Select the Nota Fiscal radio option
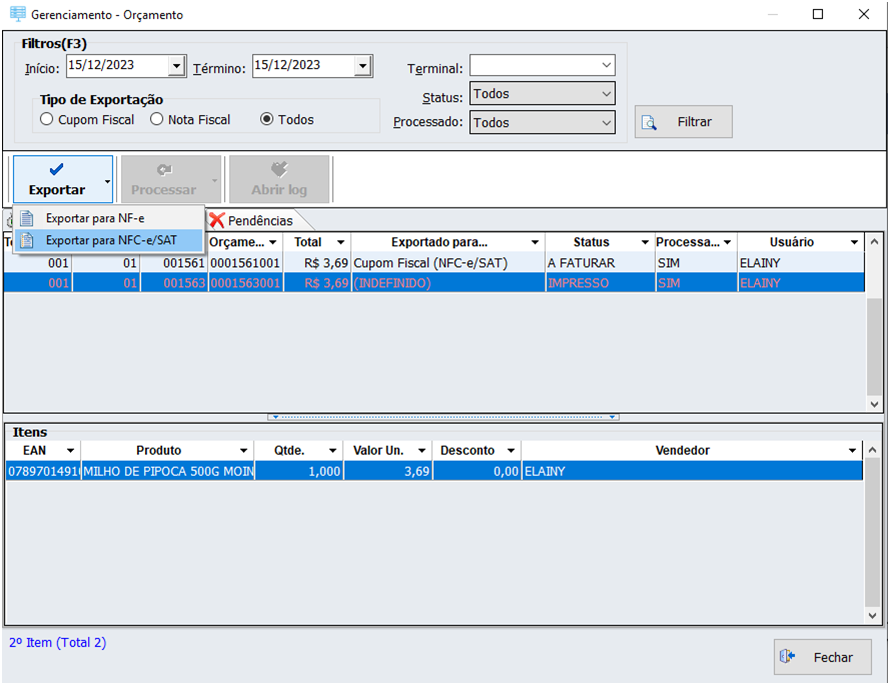This screenshot has width=890, height=685. (x=157, y=120)
